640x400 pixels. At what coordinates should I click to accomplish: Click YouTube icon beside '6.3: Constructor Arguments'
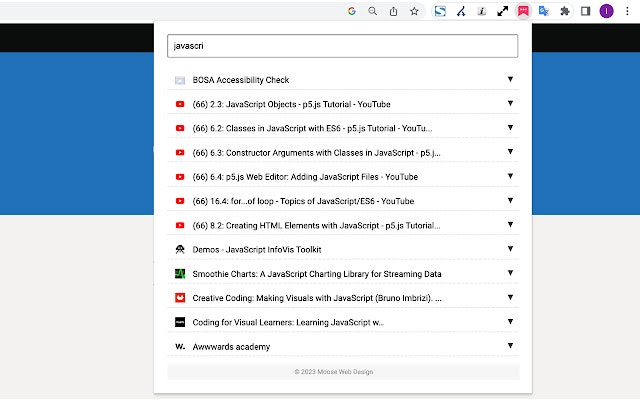[180, 153]
